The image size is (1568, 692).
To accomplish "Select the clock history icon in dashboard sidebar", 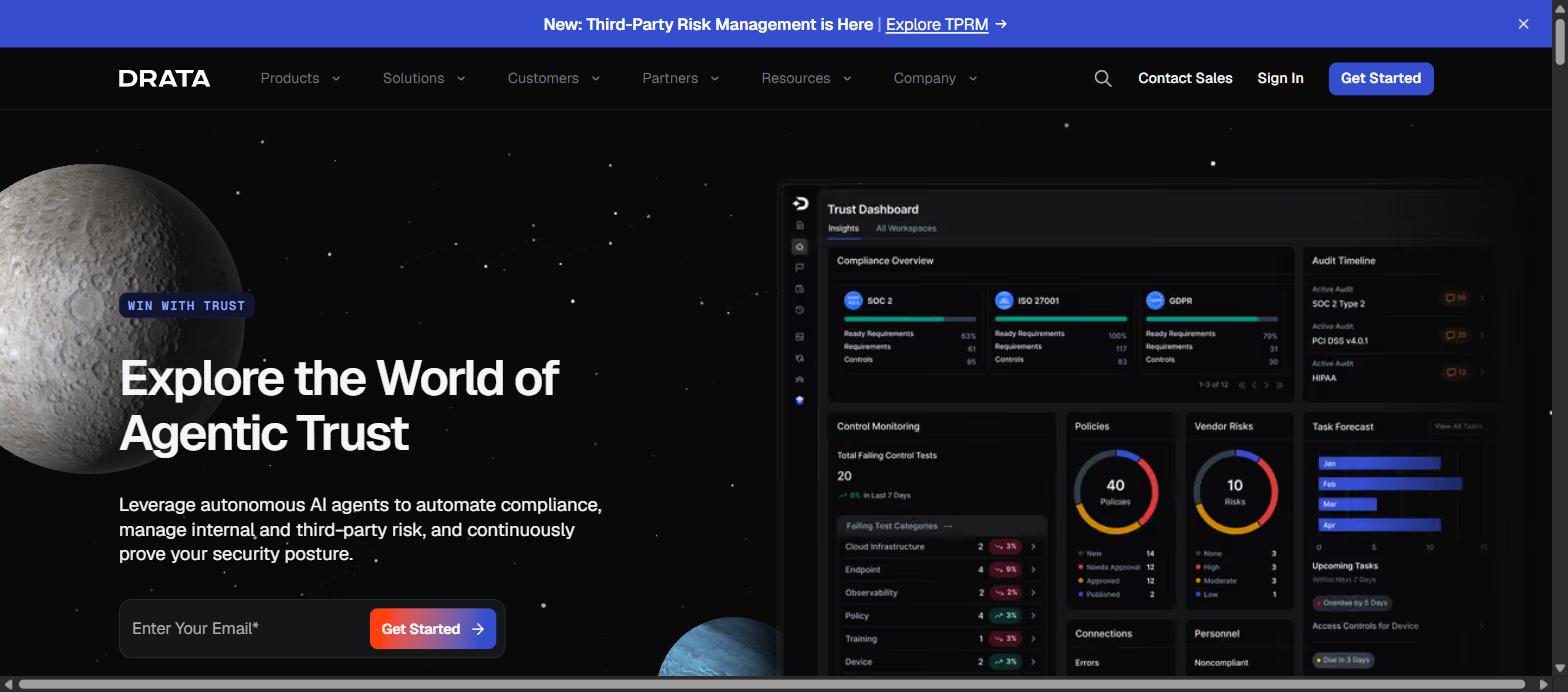I will click(x=800, y=310).
